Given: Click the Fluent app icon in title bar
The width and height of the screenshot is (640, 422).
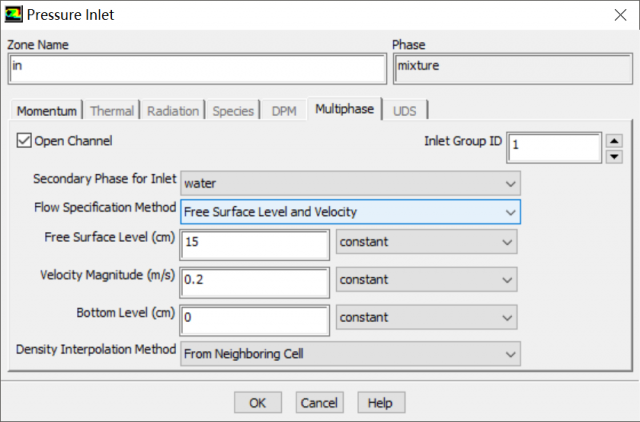Looking at the screenshot, I should 12,14.
